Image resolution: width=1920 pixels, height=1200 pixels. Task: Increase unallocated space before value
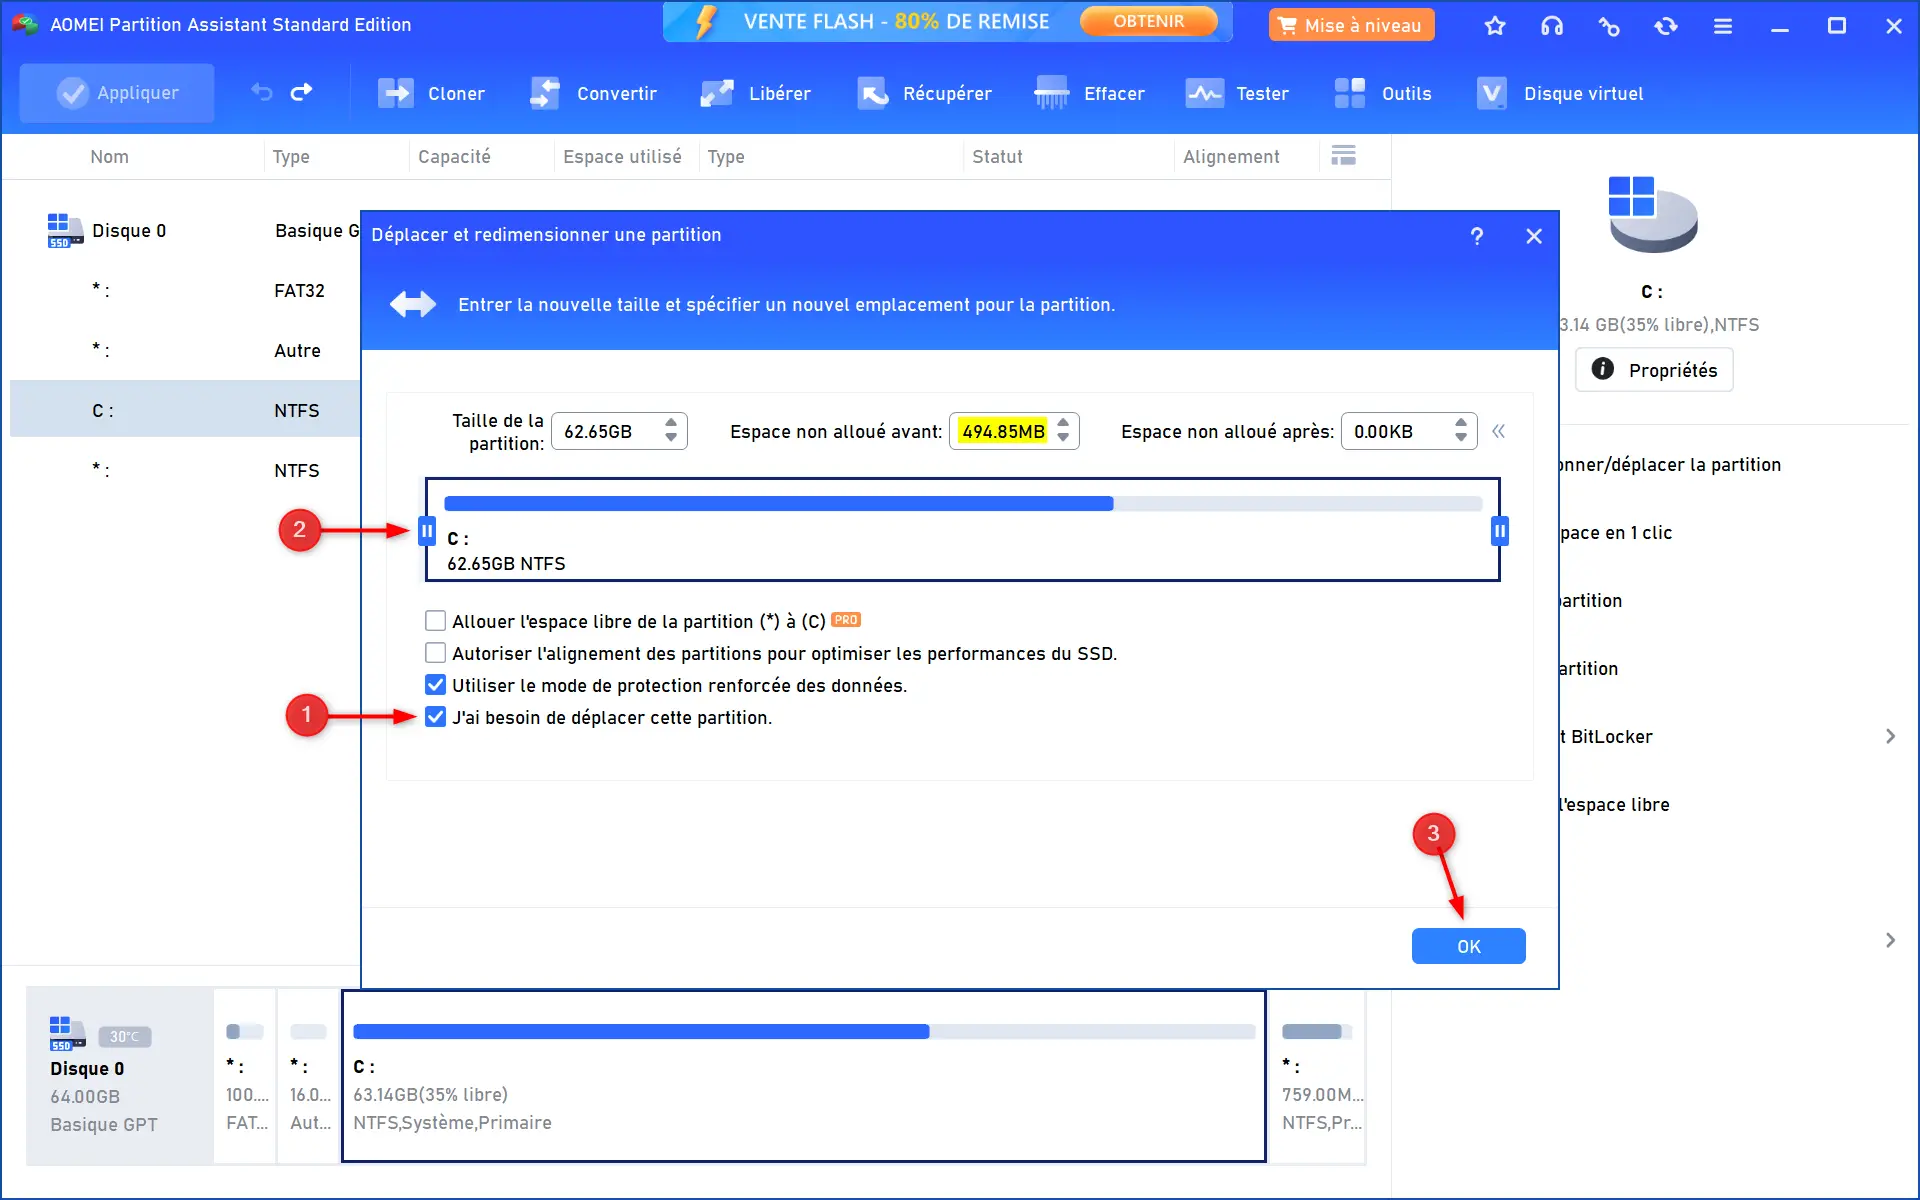pyautogui.click(x=1063, y=423)
